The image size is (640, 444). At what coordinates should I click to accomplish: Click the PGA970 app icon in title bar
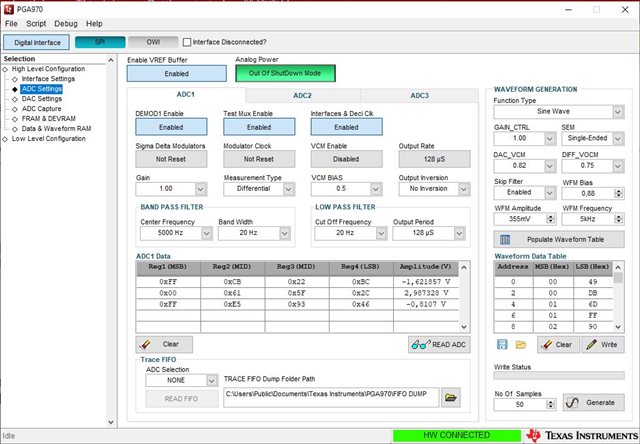(x=9, y=9)
